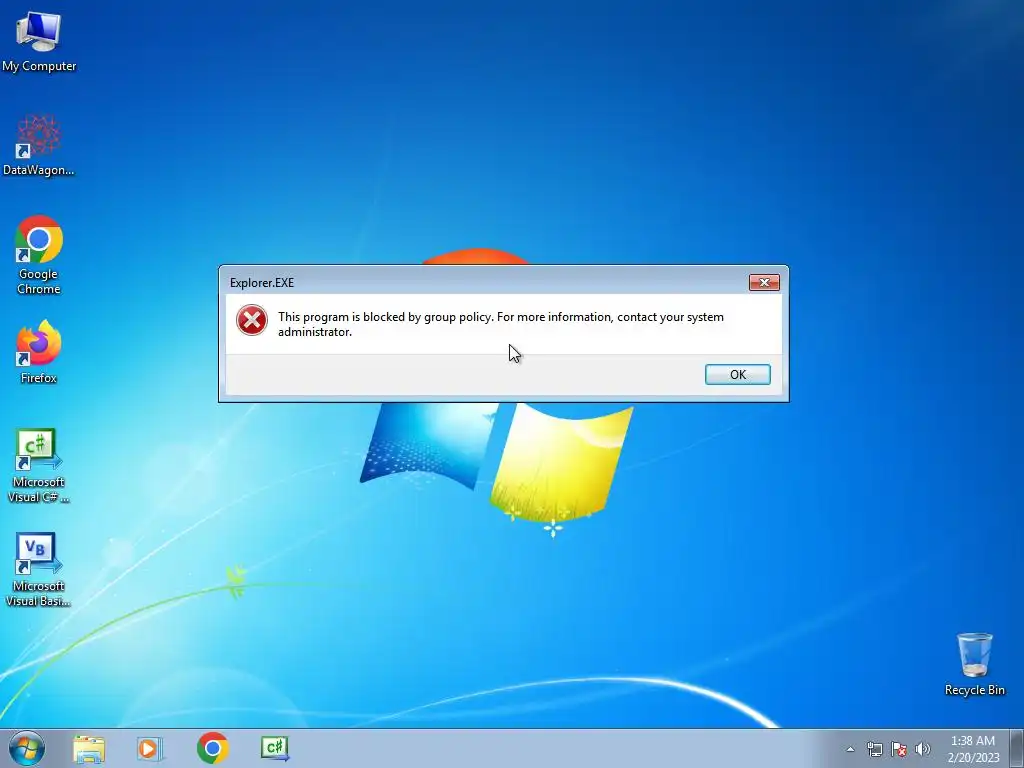Select the DataWagon desktop shortcut
This screenshot has height=768, width=1024.
39,145
